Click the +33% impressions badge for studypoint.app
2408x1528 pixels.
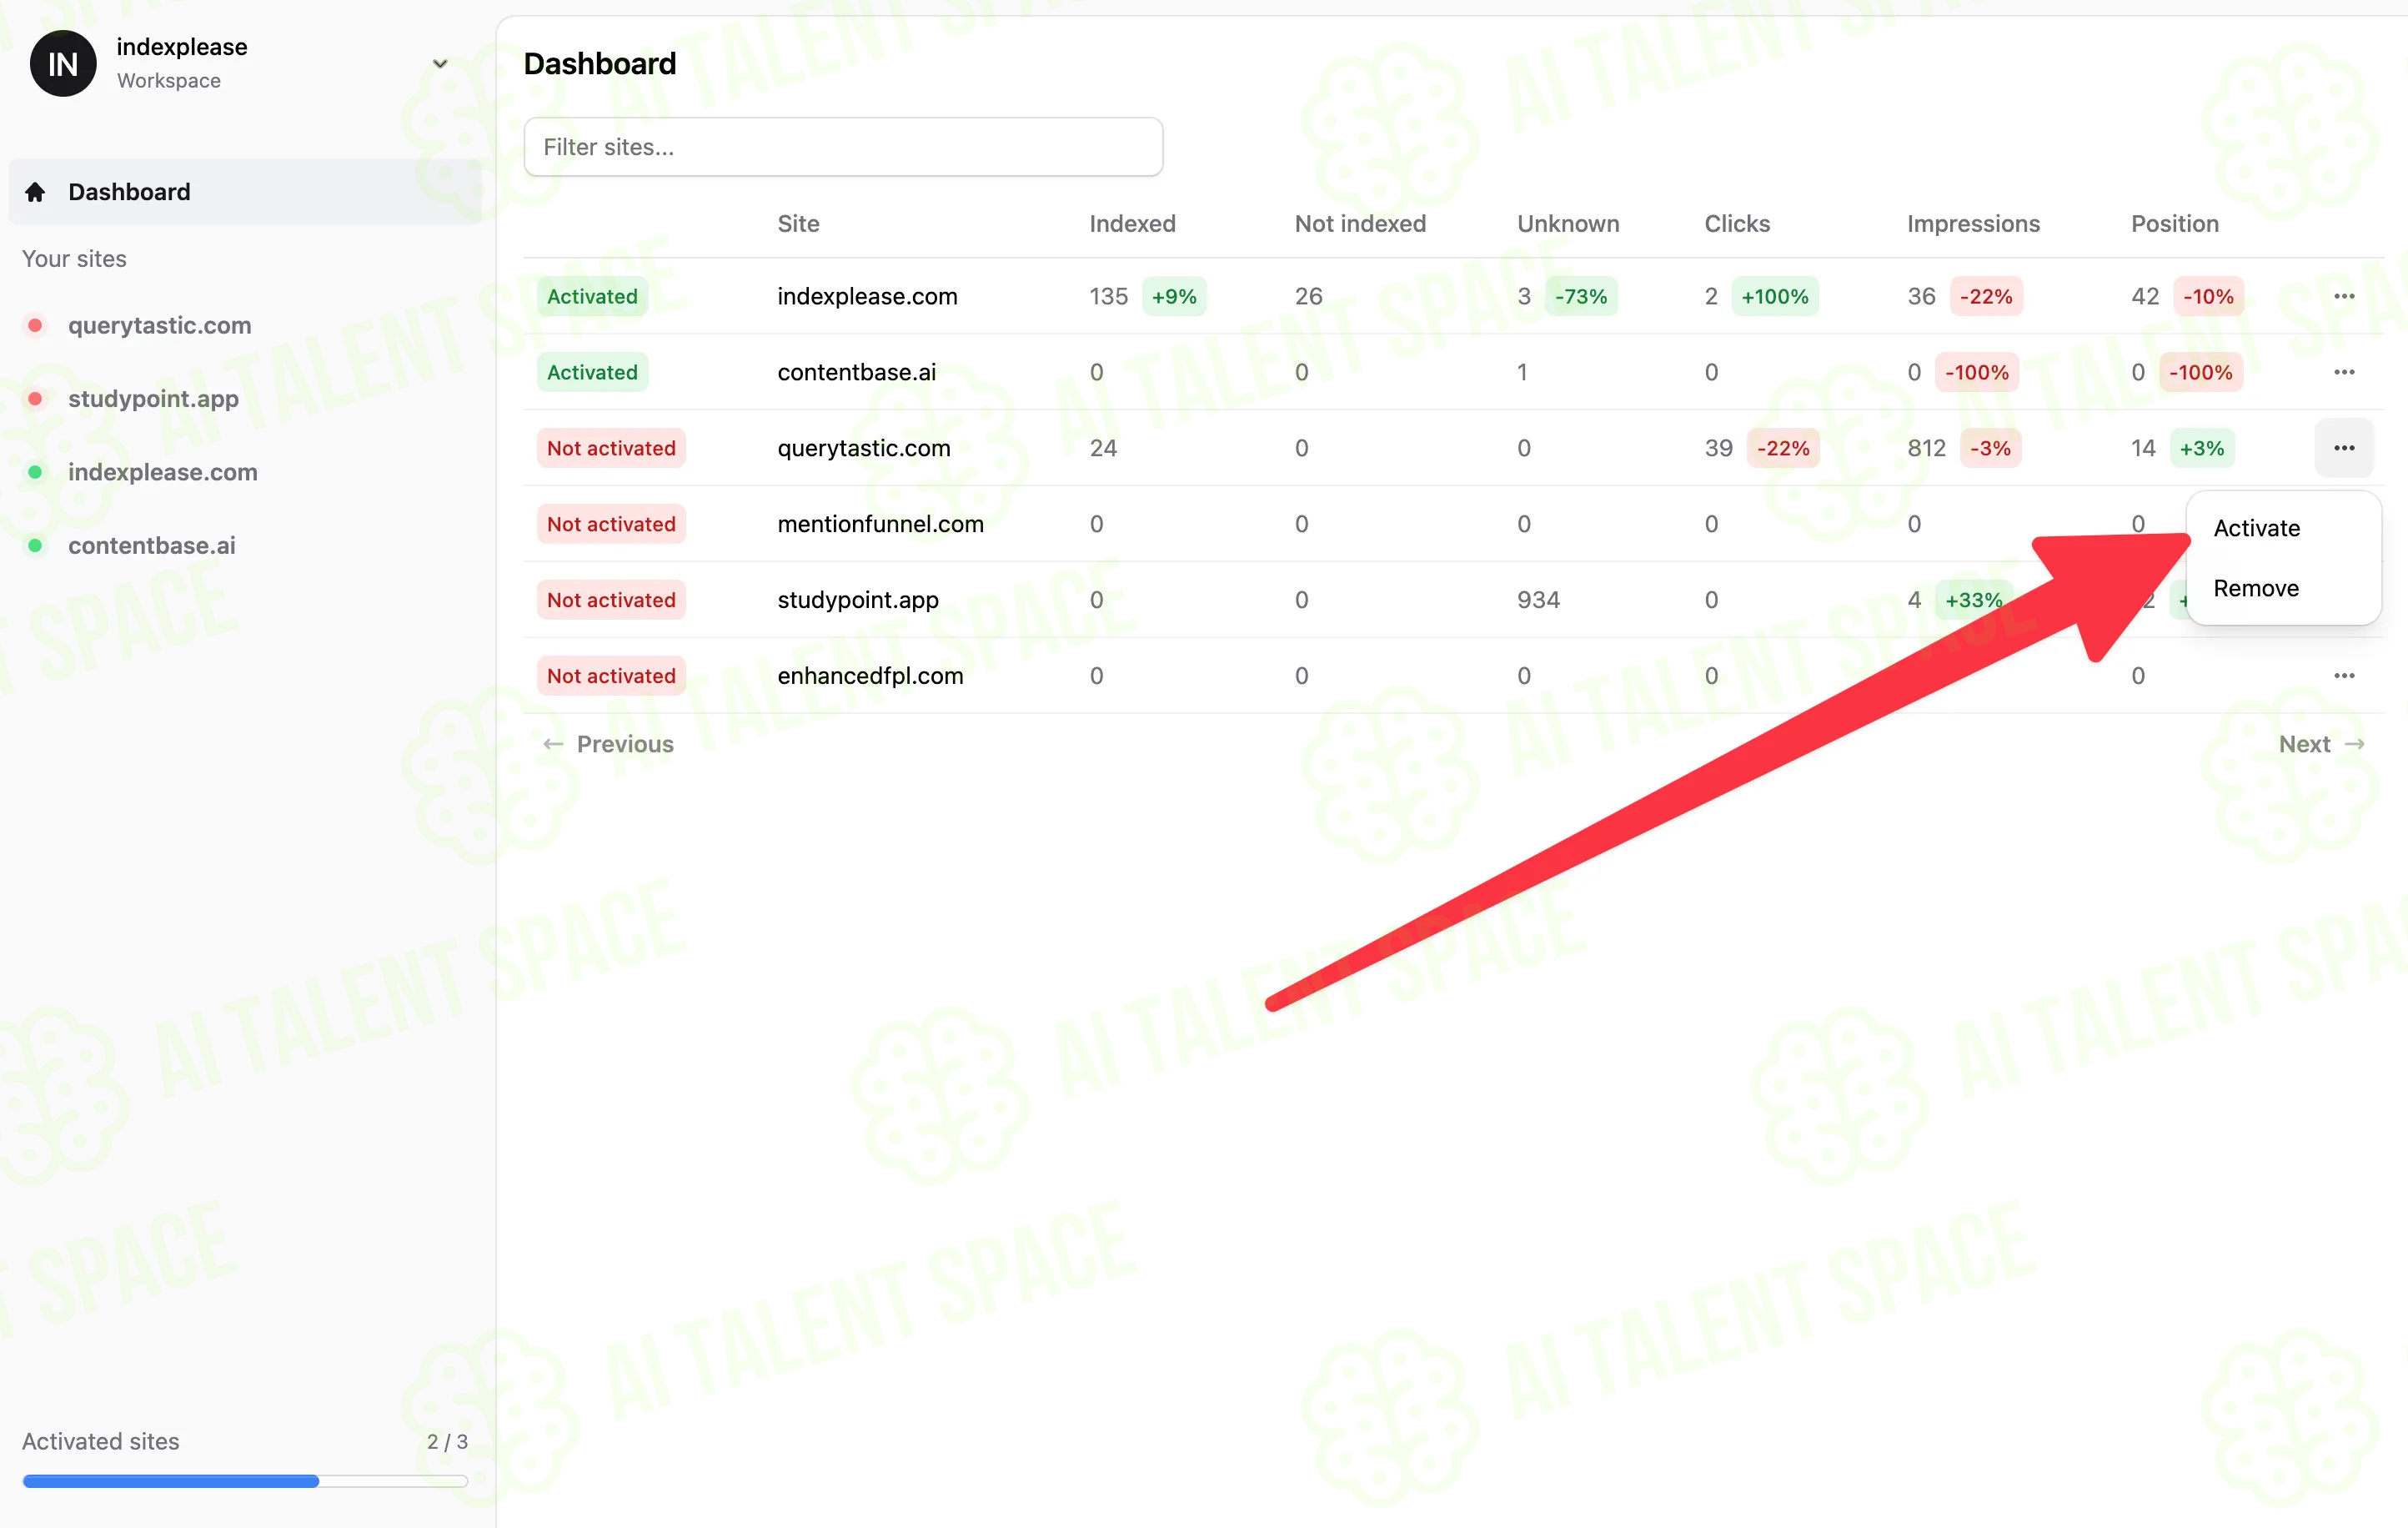point(1973,600)
